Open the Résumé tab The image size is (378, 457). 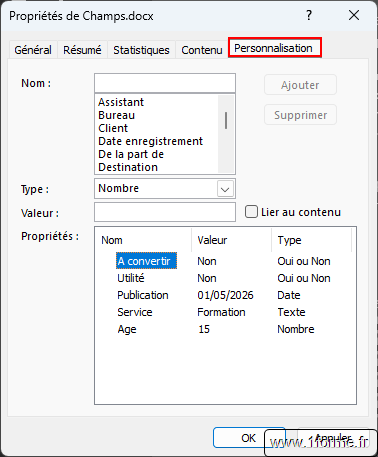click(x=82, y=50)
